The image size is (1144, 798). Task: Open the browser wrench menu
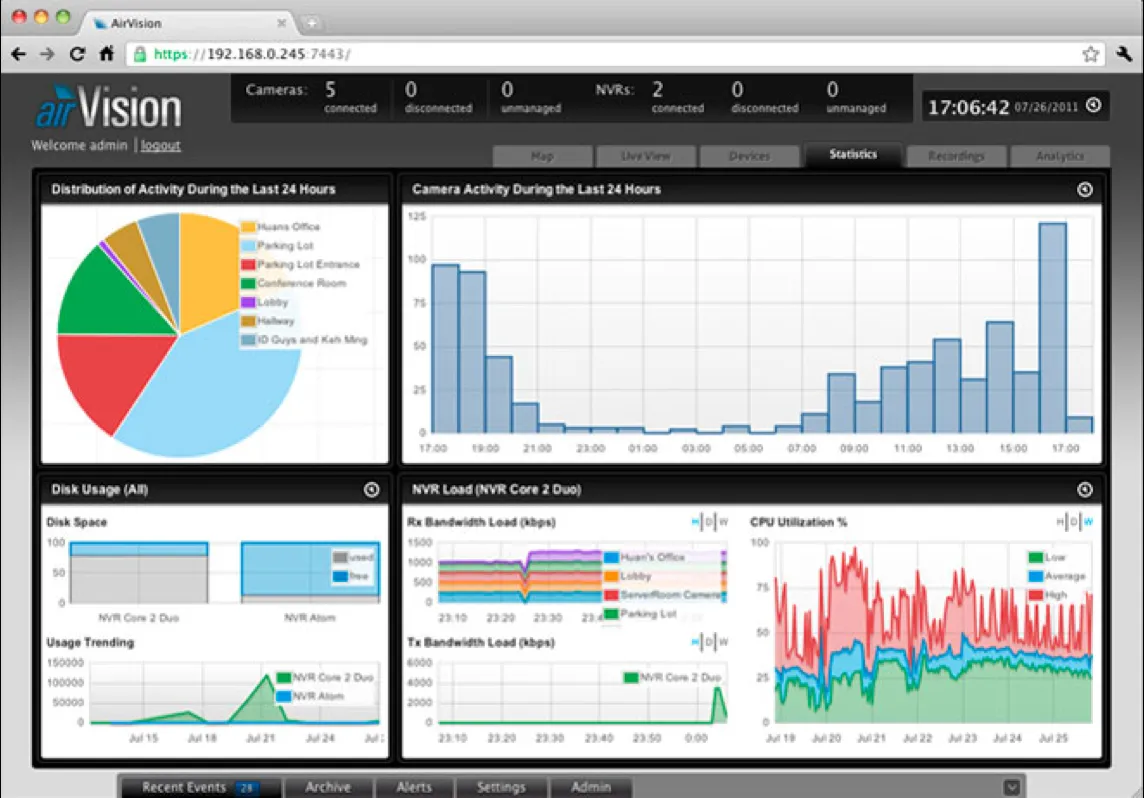[x=1123, y=54]
